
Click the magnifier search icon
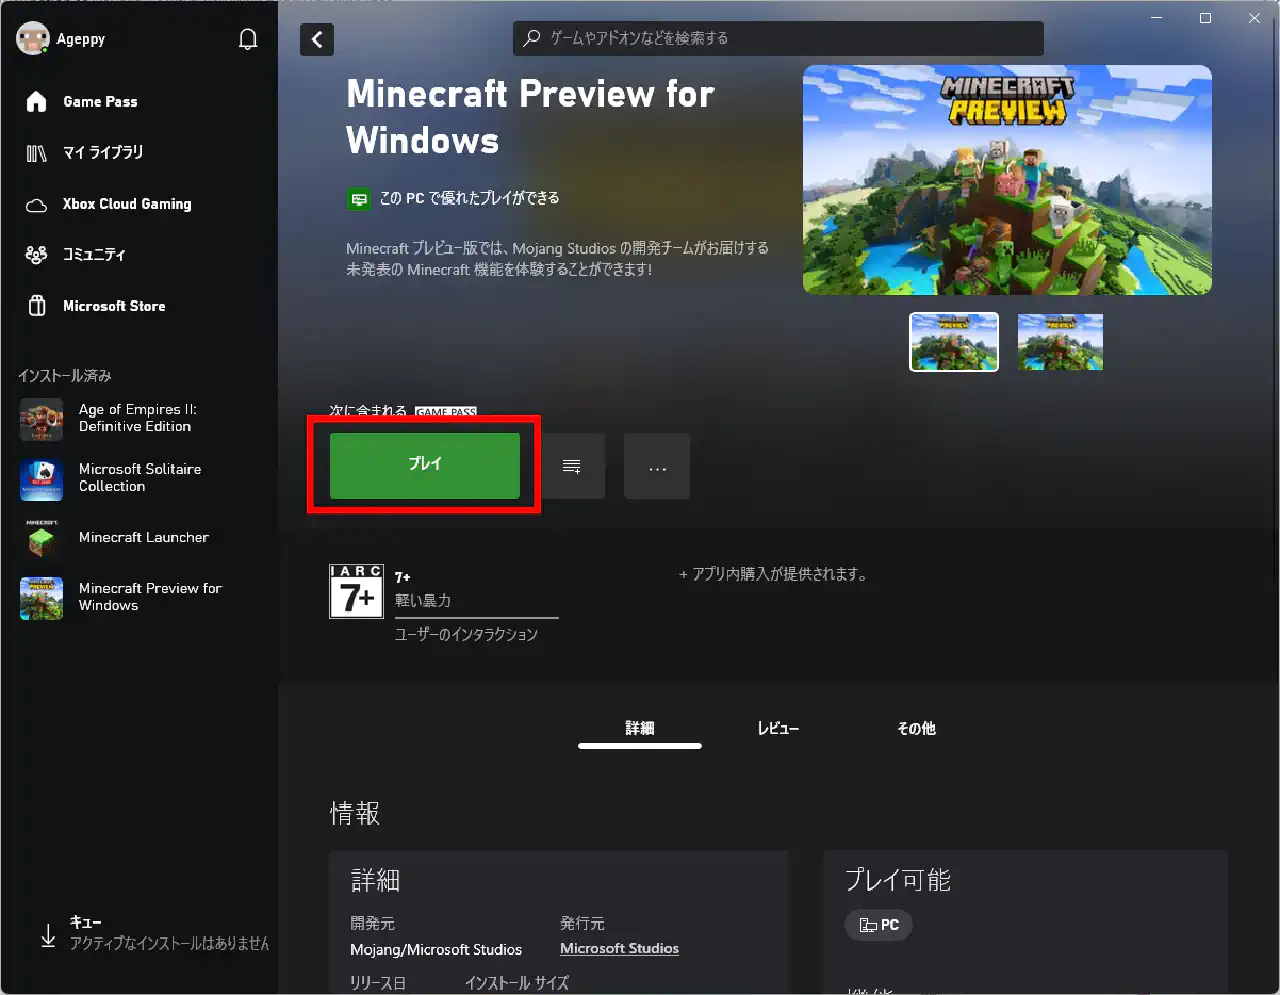tap(532, 38)
